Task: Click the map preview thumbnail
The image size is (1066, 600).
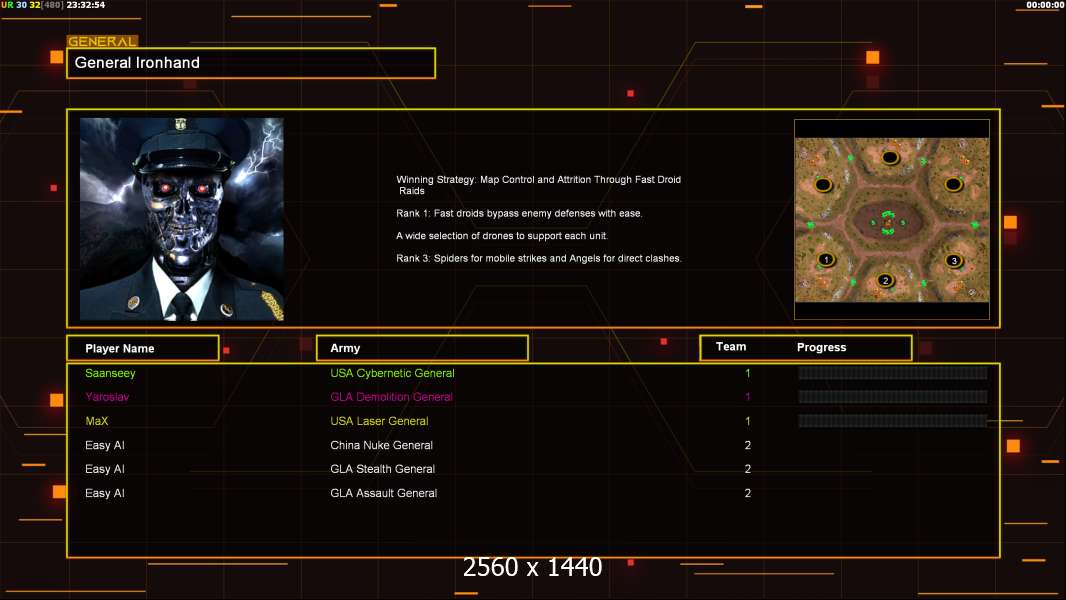Action: [x=892, y=219]
